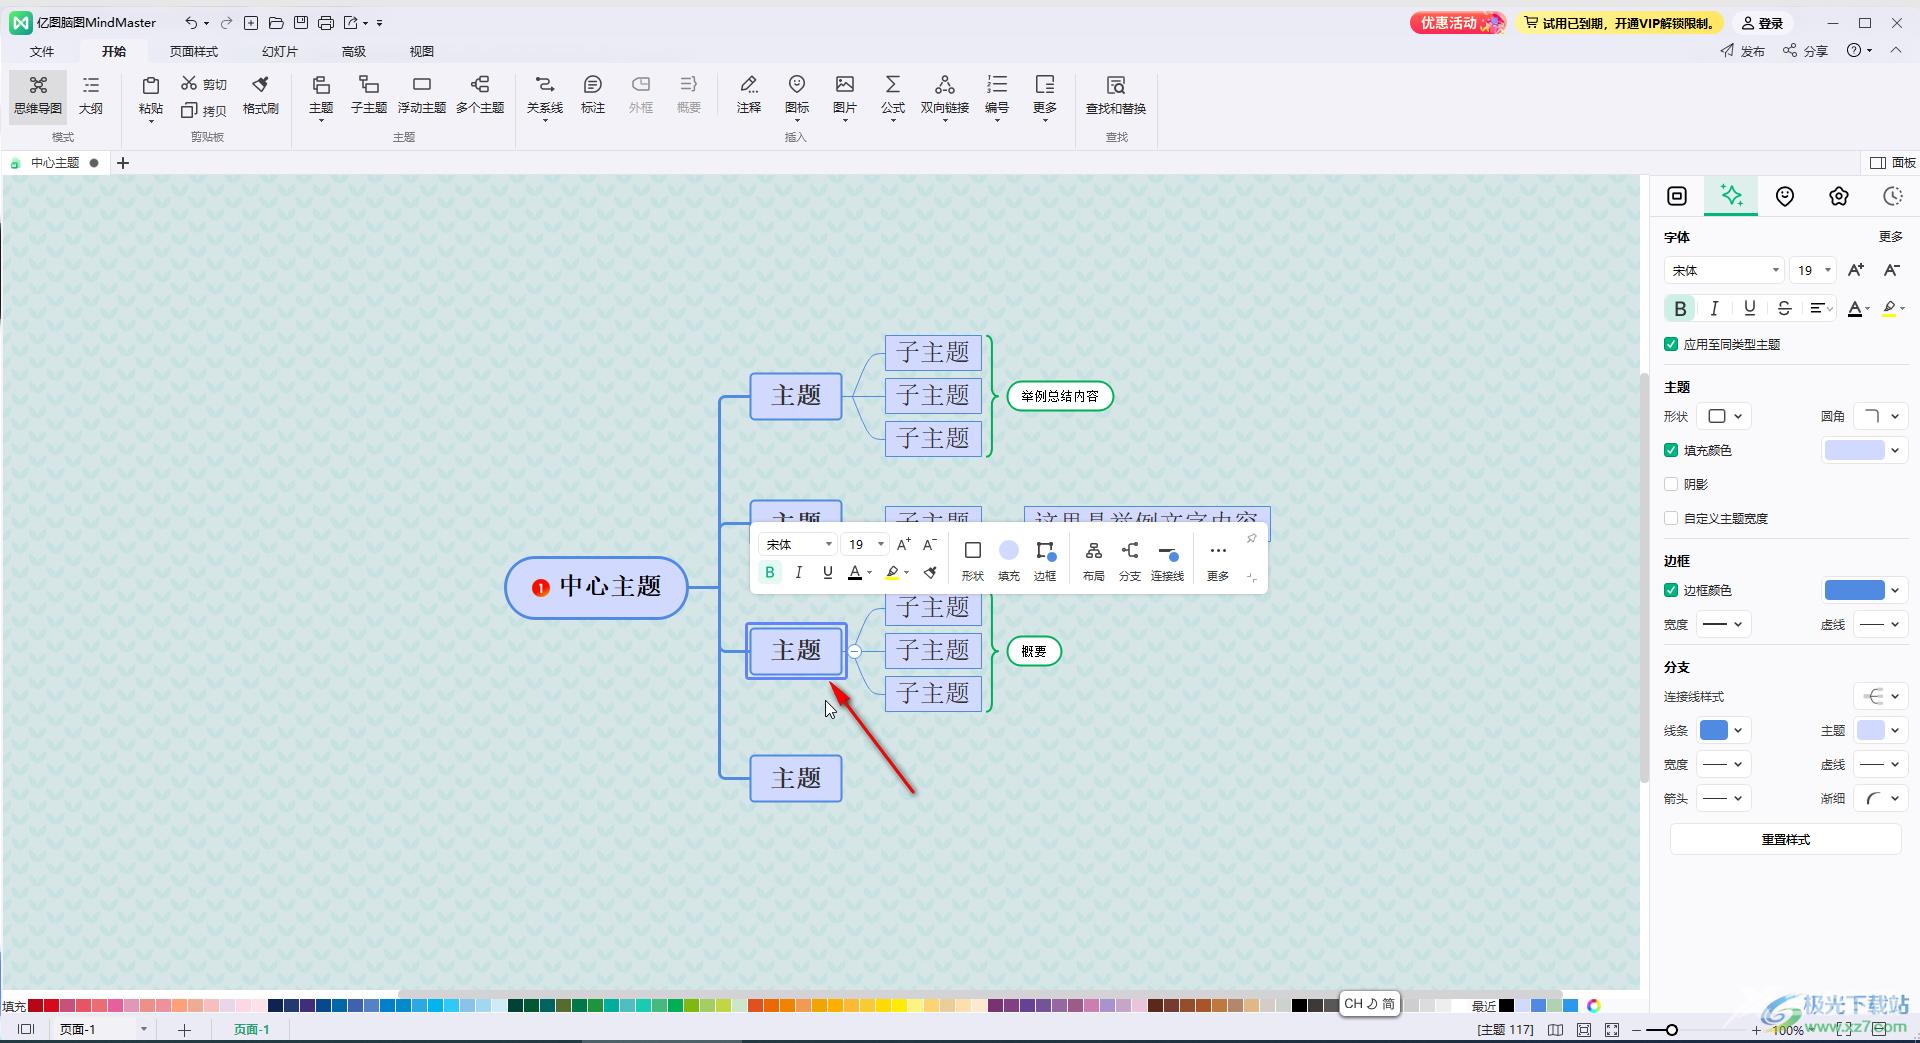The image size is (1920, 1043).
Task: Click the 关系线 relationship line icon
Action: [545, 96]
